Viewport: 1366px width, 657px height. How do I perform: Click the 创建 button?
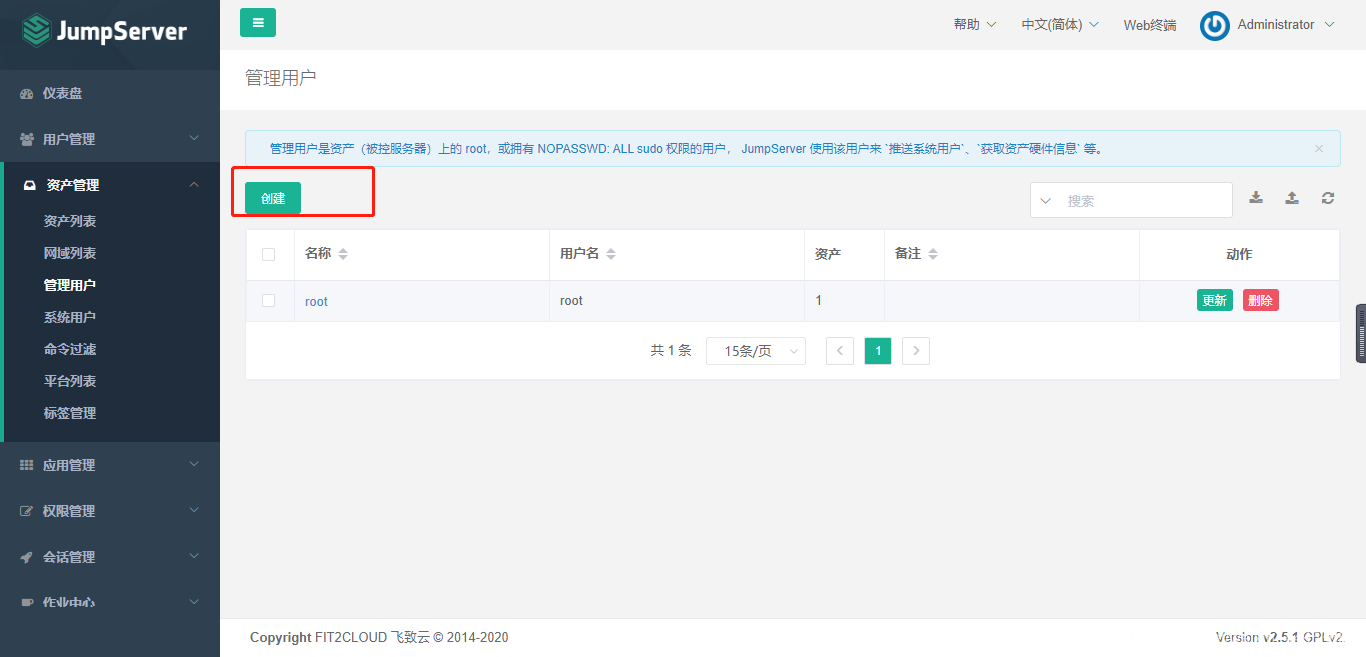click(273, 198)
